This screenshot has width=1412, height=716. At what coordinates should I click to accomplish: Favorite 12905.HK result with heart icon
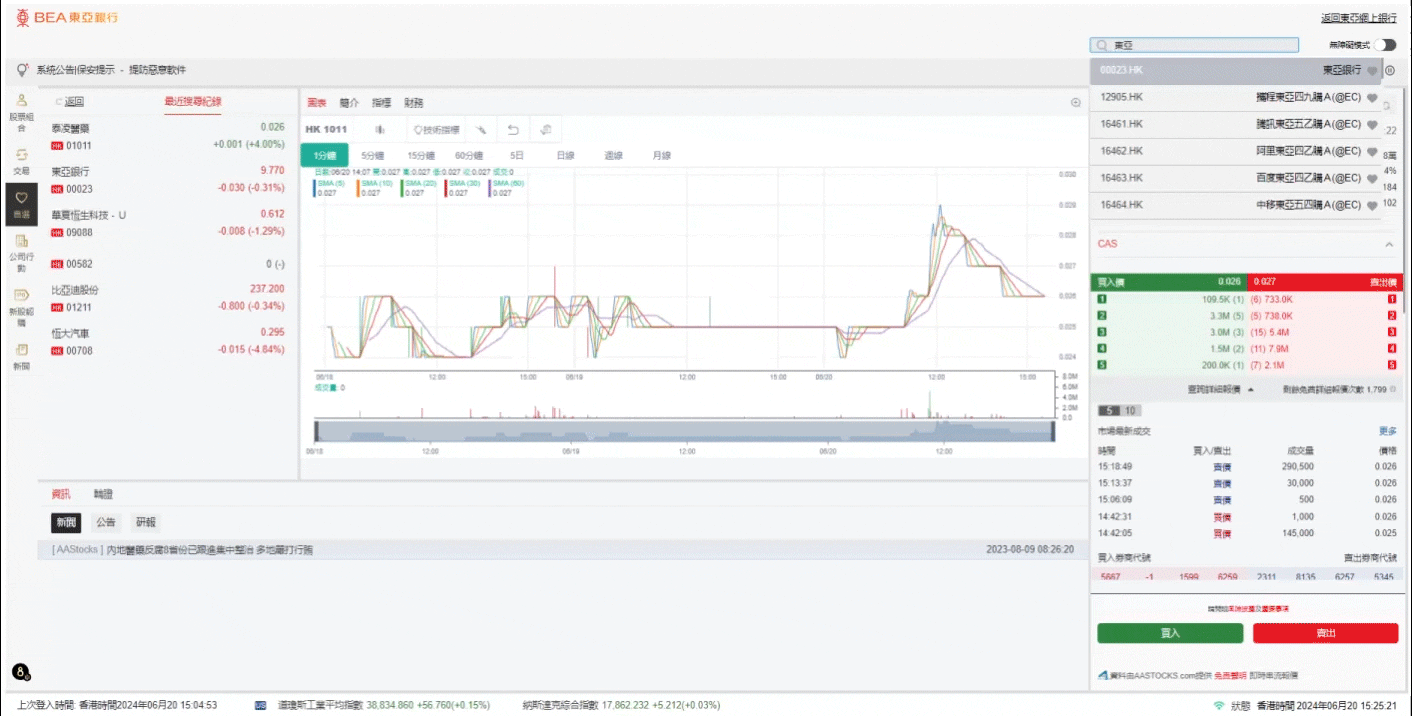[1372, 98]
